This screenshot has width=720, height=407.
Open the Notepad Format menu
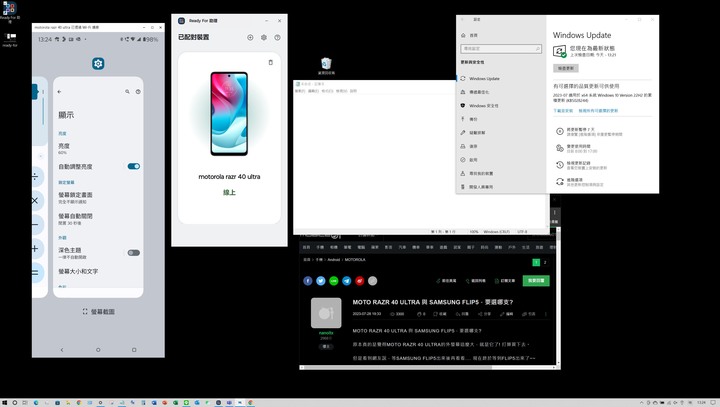(327, 91)
